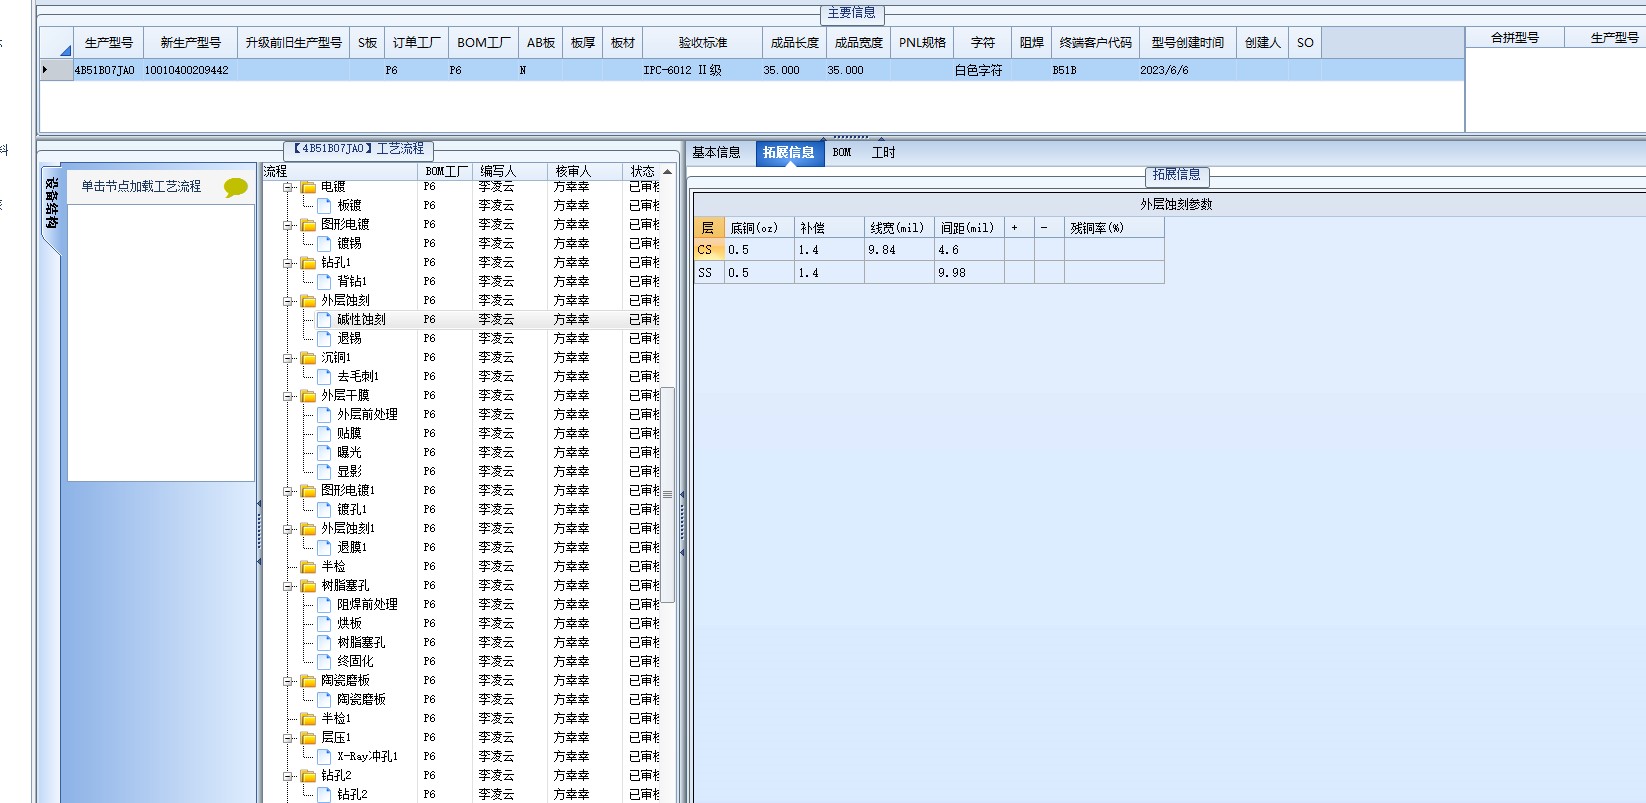The width and height of the screenshot is (1646, 803).
Task: Click the 曝光 document icon
Action: (324, 453)
